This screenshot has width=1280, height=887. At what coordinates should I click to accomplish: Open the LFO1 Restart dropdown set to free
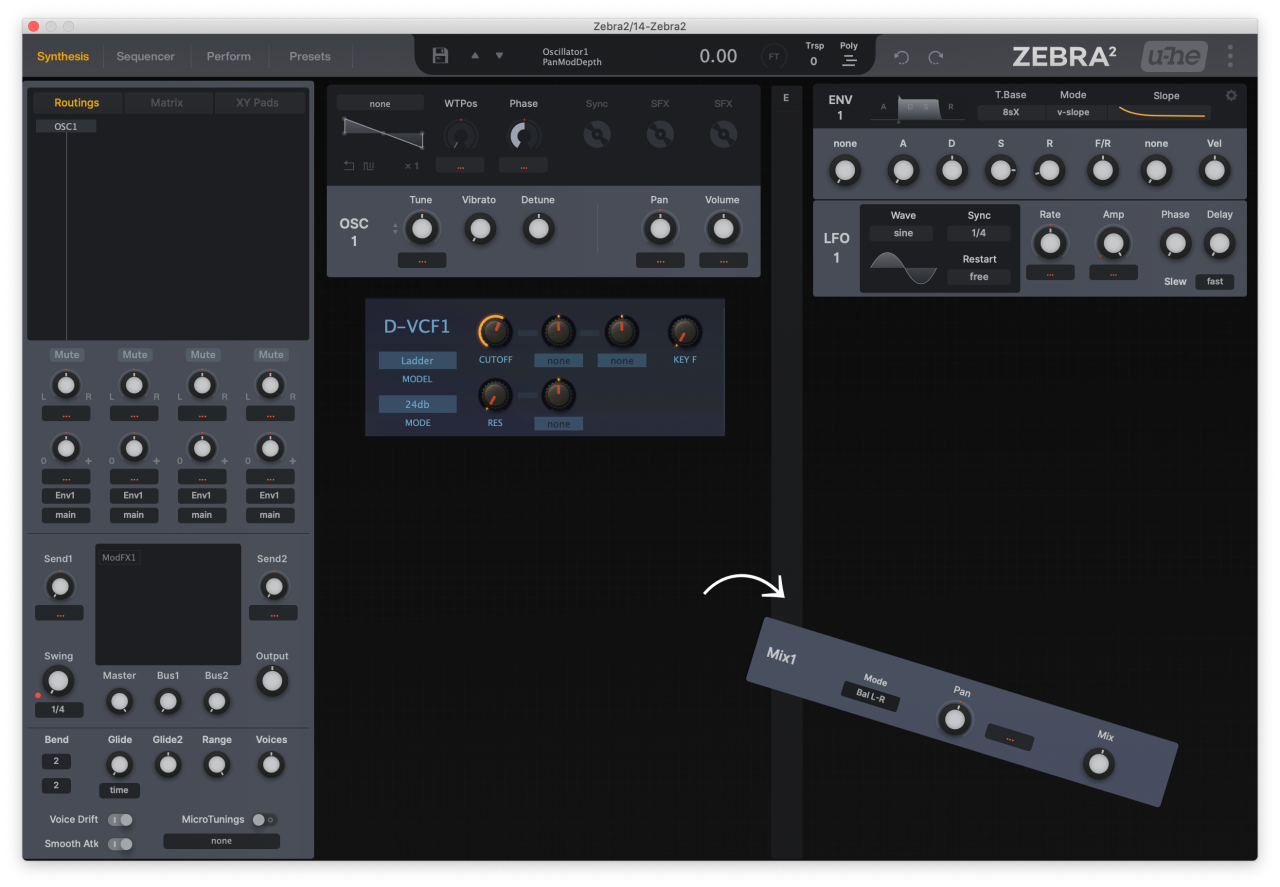point(979,277)
